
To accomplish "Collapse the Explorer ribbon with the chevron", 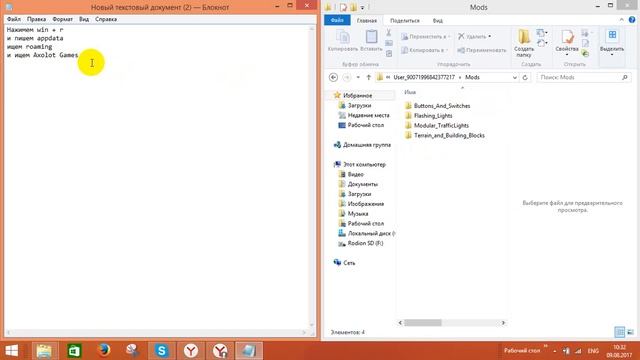I will pyautogui.click(x=621, y=20).
